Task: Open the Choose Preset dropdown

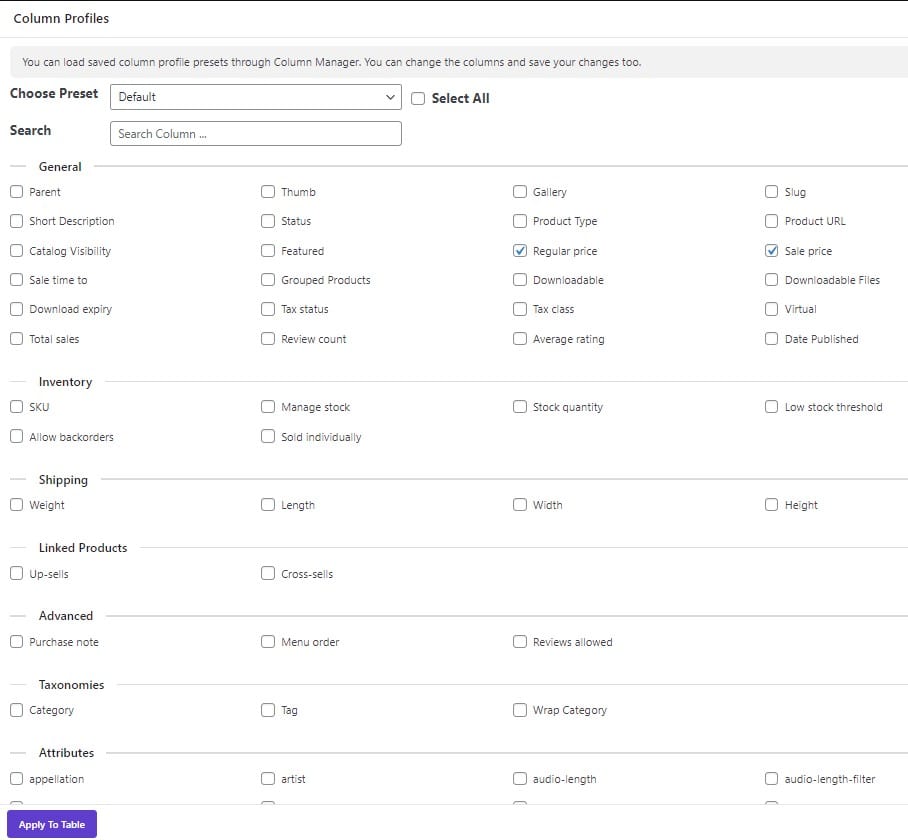Action: [x=255, y=97]
